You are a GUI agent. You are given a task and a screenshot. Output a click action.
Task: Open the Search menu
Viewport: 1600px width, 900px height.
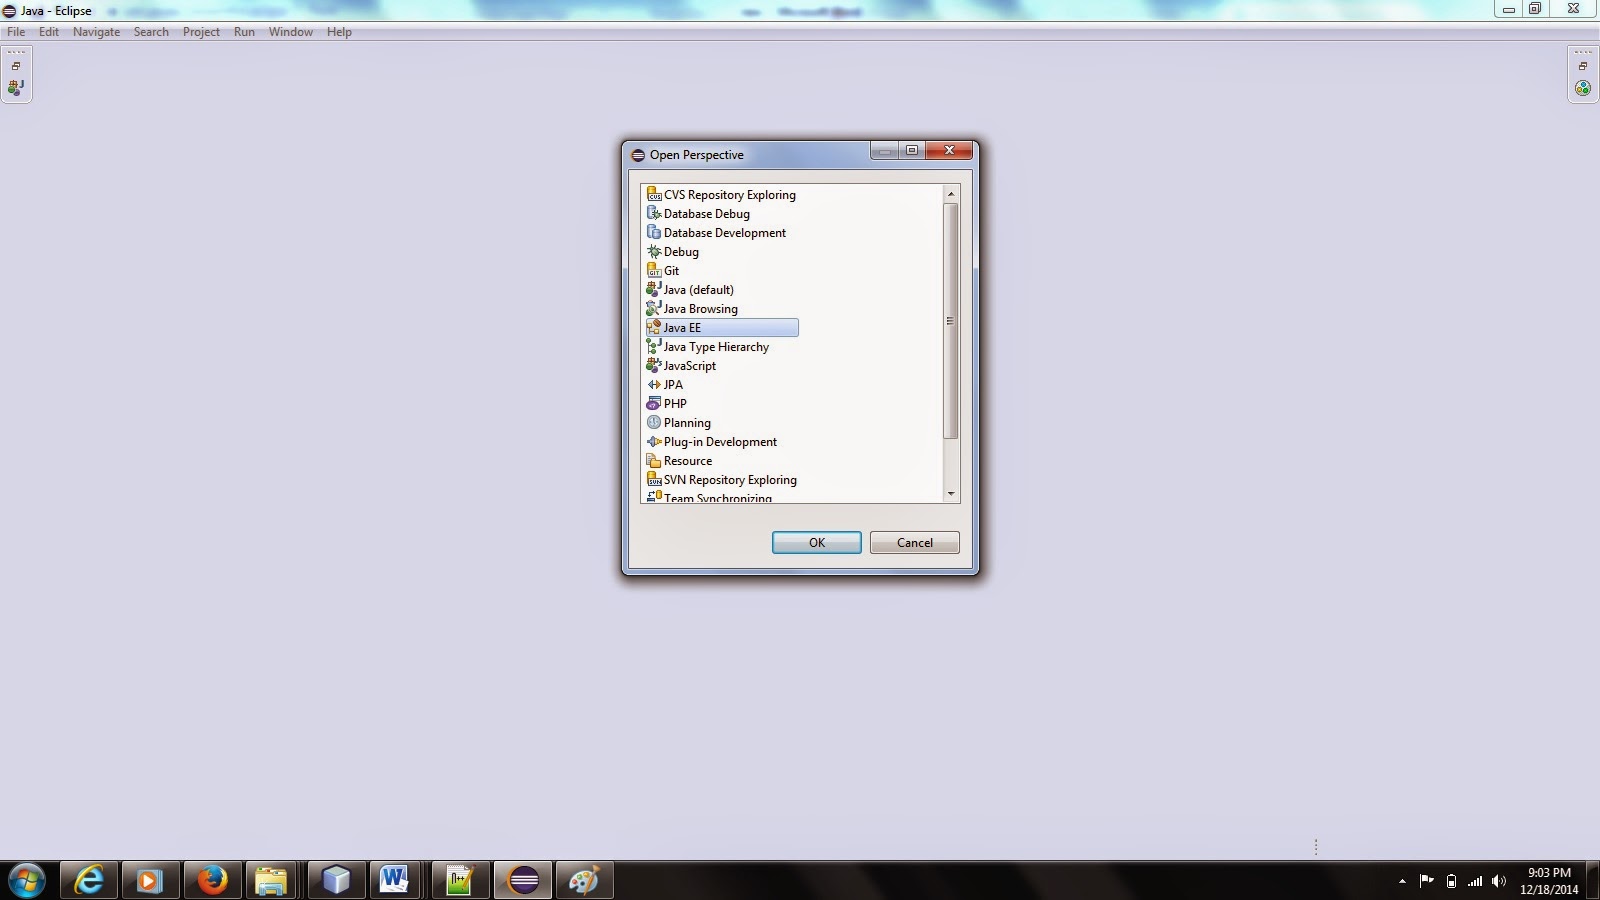[x=151, y=32]
